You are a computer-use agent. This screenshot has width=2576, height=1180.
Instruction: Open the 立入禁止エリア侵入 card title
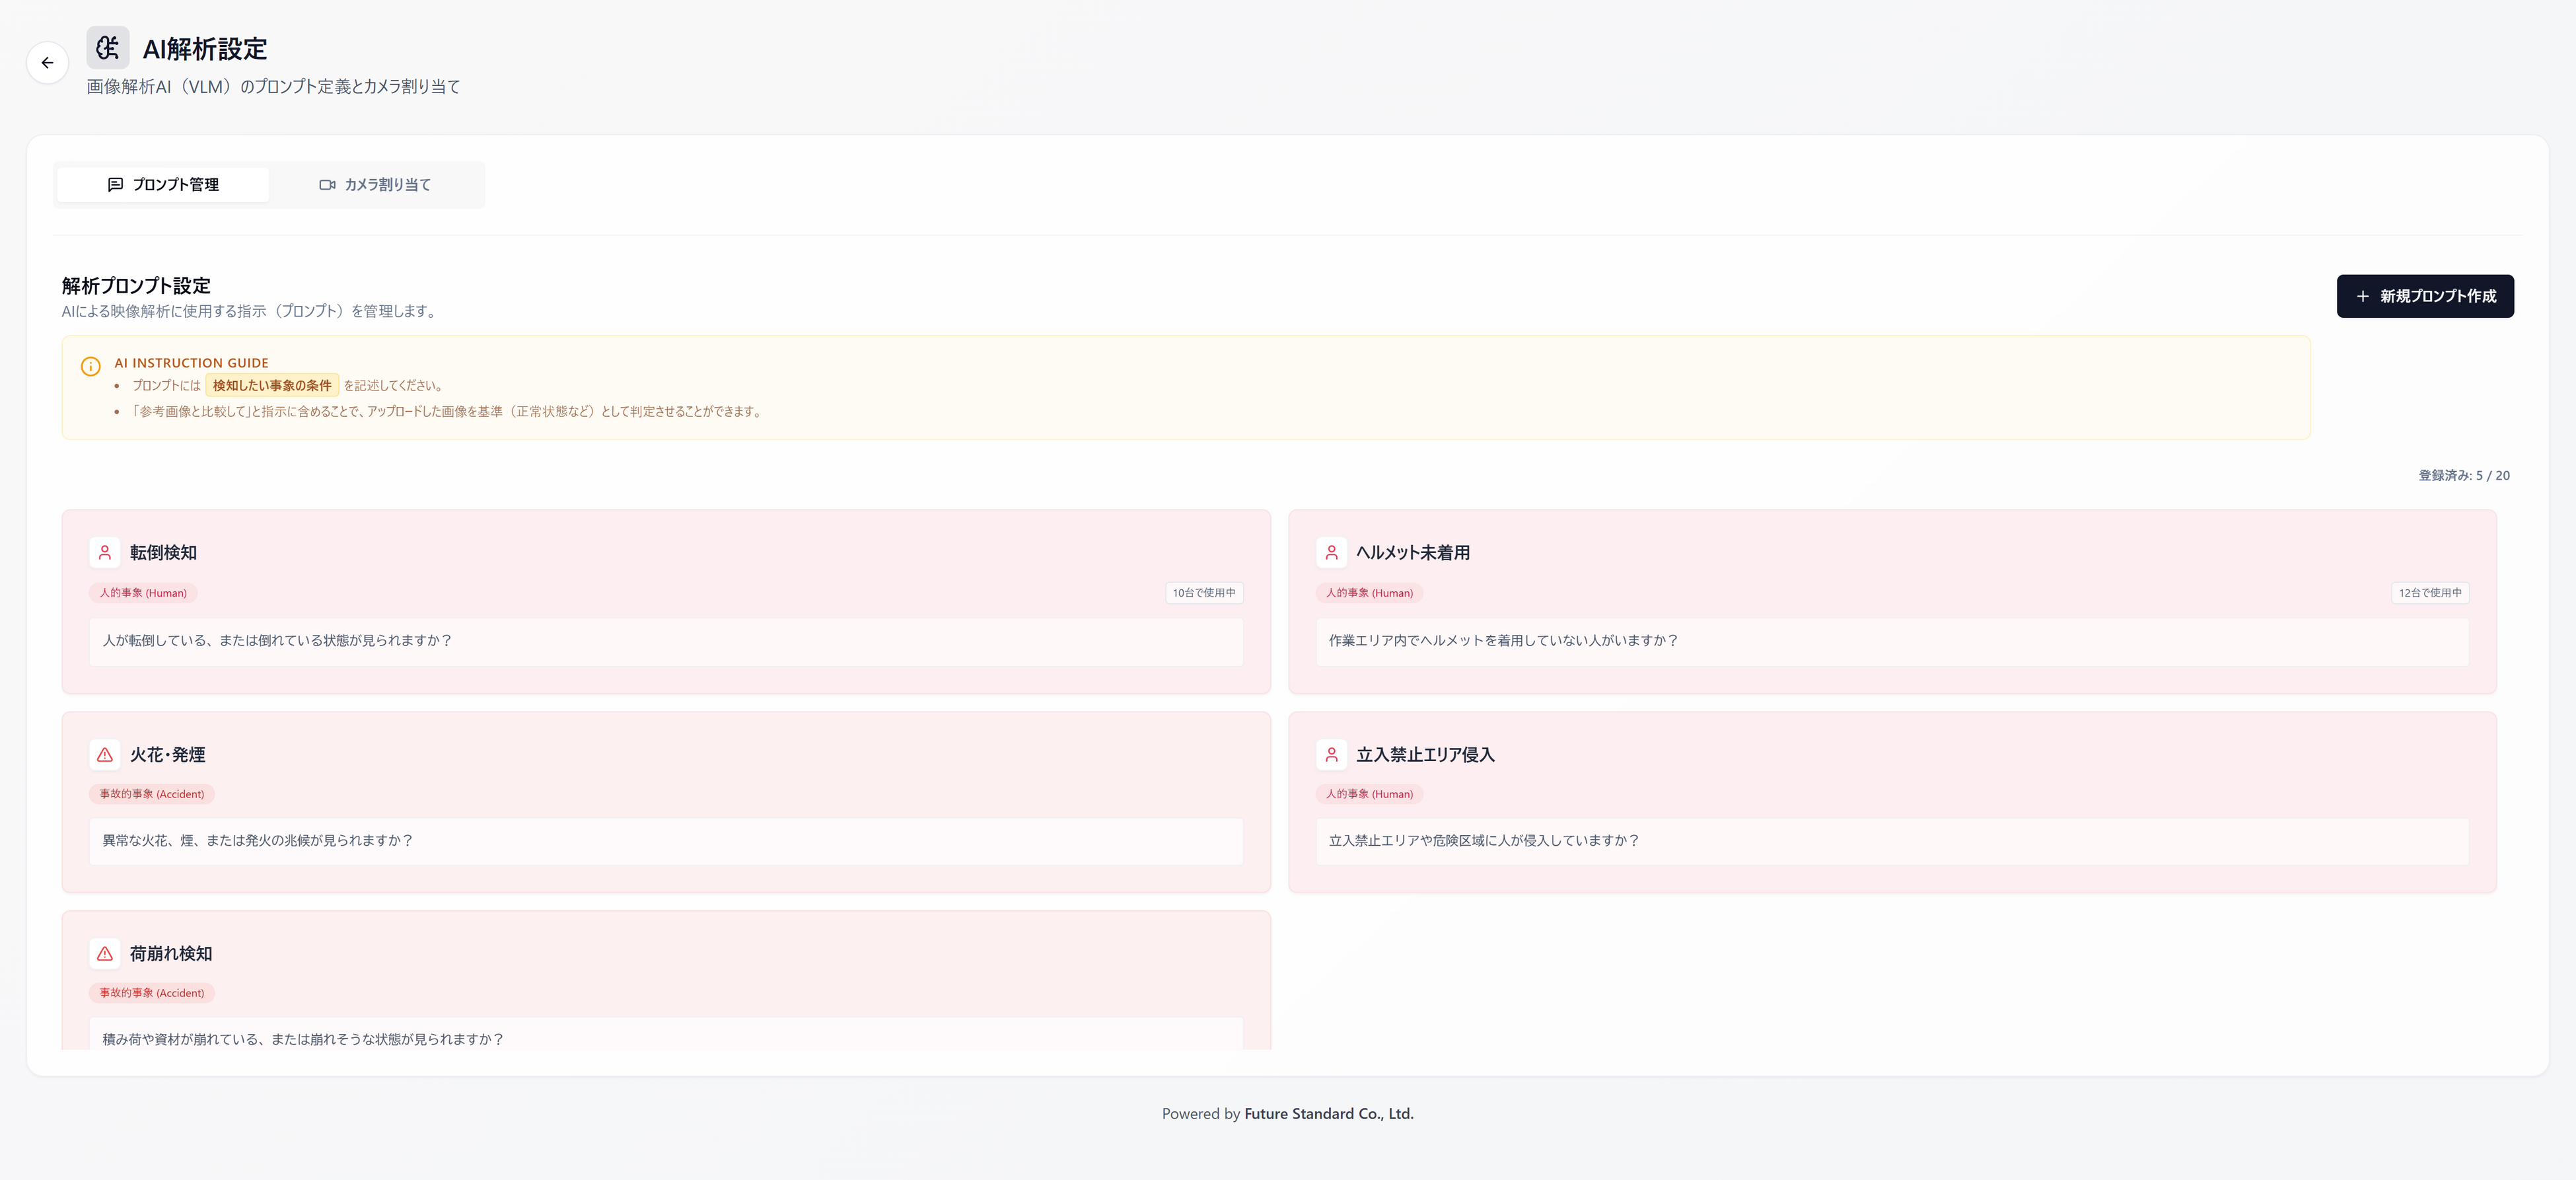point(1424,754)
